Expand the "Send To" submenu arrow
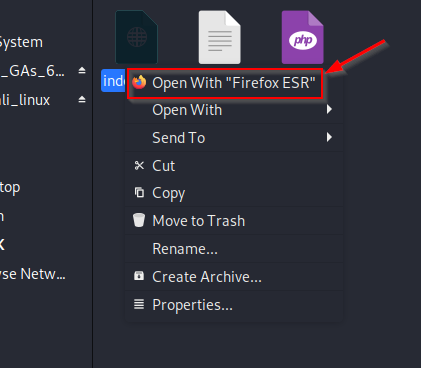 tap(329, 137)
